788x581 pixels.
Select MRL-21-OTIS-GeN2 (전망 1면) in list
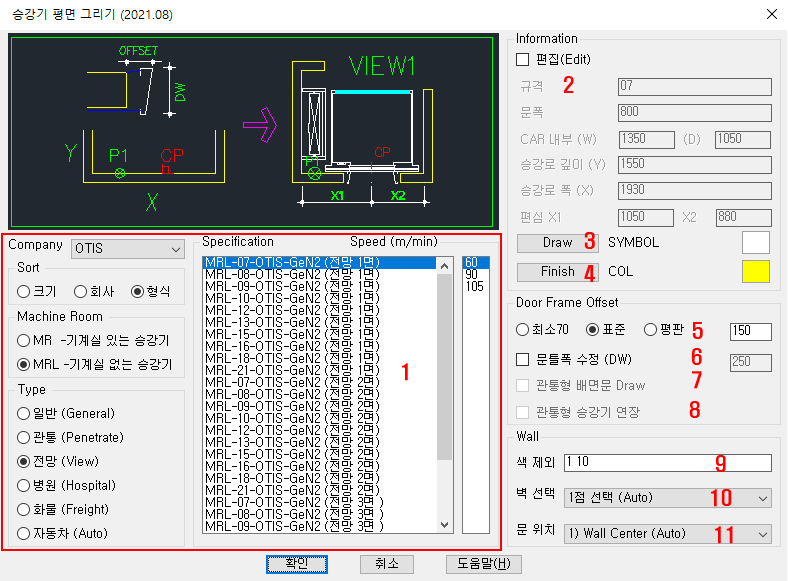(320, 370)
